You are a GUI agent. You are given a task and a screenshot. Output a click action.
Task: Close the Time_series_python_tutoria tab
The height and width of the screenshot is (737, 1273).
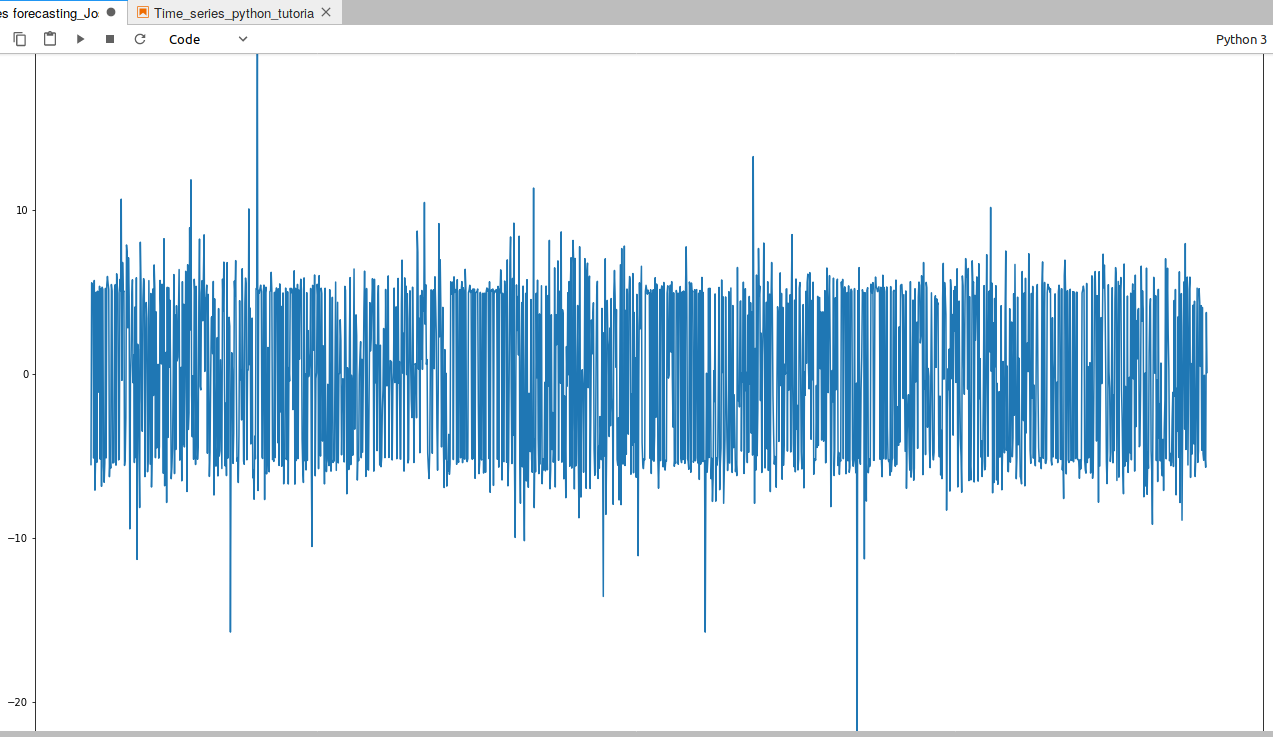[326, 13]
